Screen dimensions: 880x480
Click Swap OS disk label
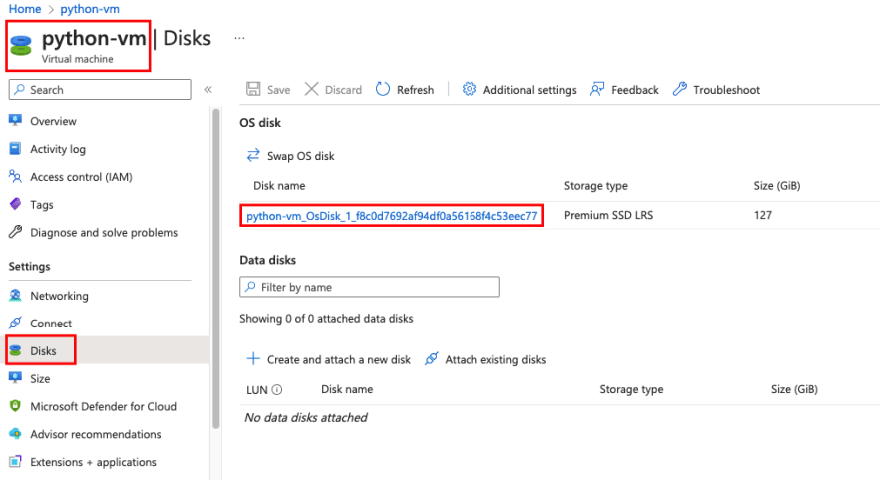[300, 156]
